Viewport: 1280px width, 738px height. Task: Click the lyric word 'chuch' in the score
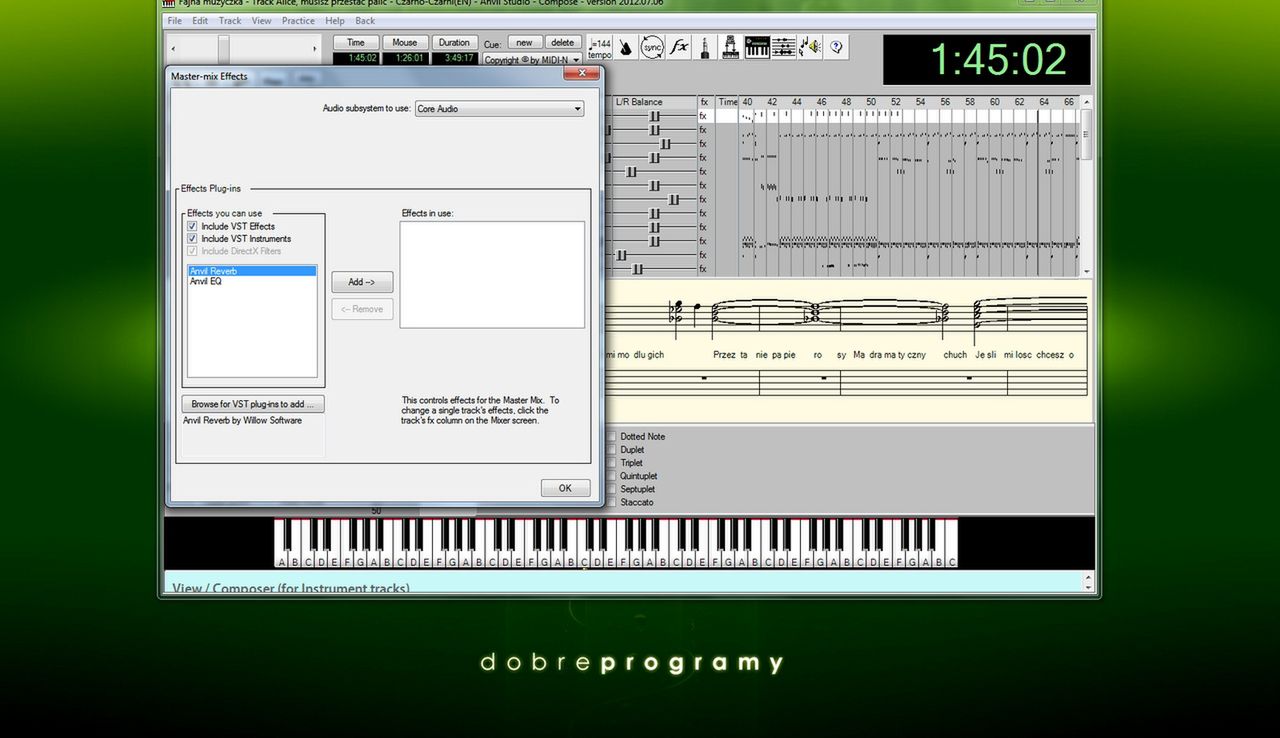click(955, 355)
